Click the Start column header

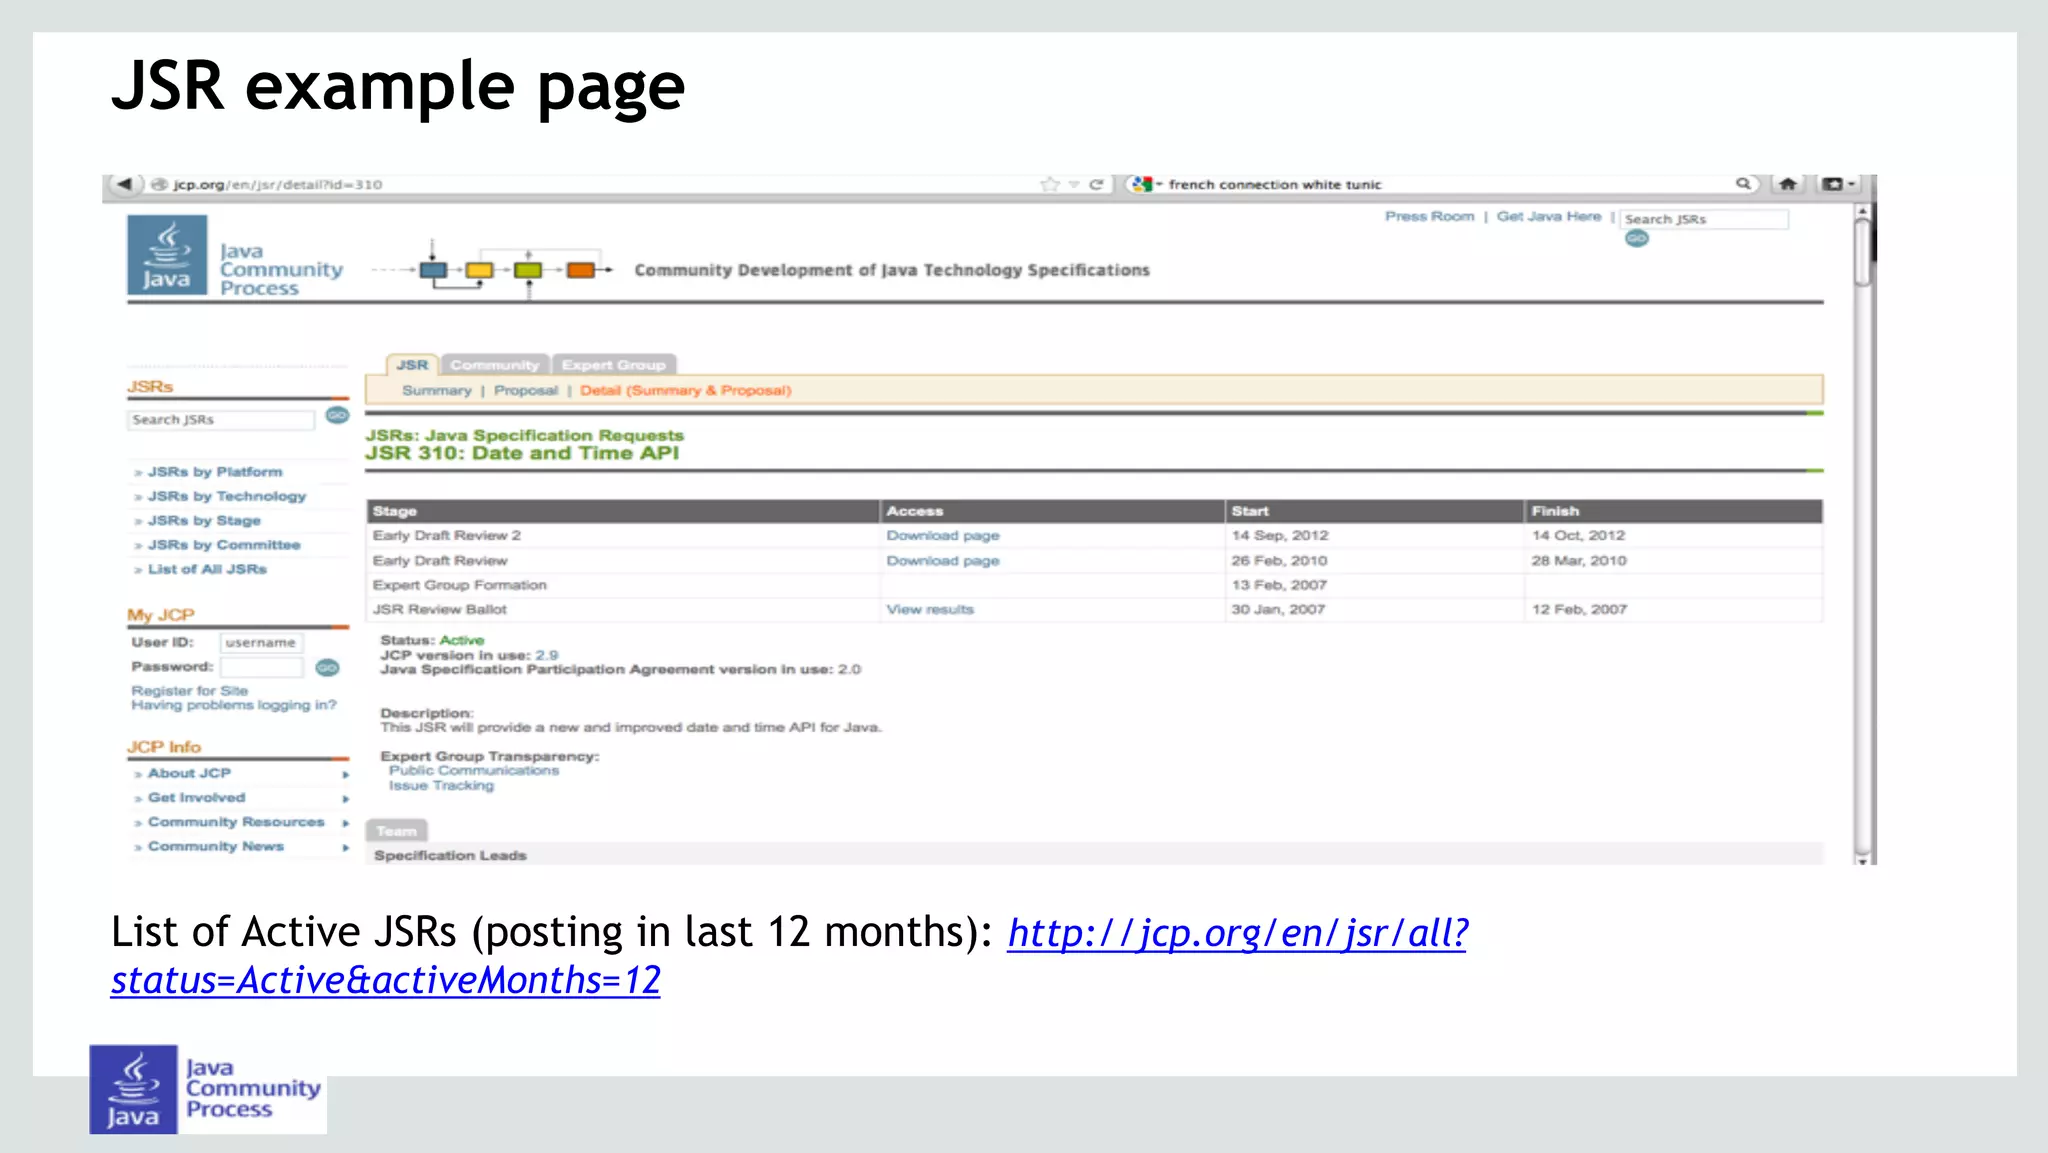pyautogui.click(x=1375, y=511)
